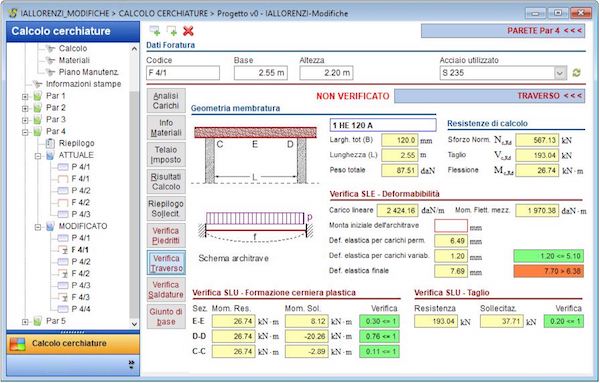Click the tree scrollbar down arrow

click(x=134, y=324)
